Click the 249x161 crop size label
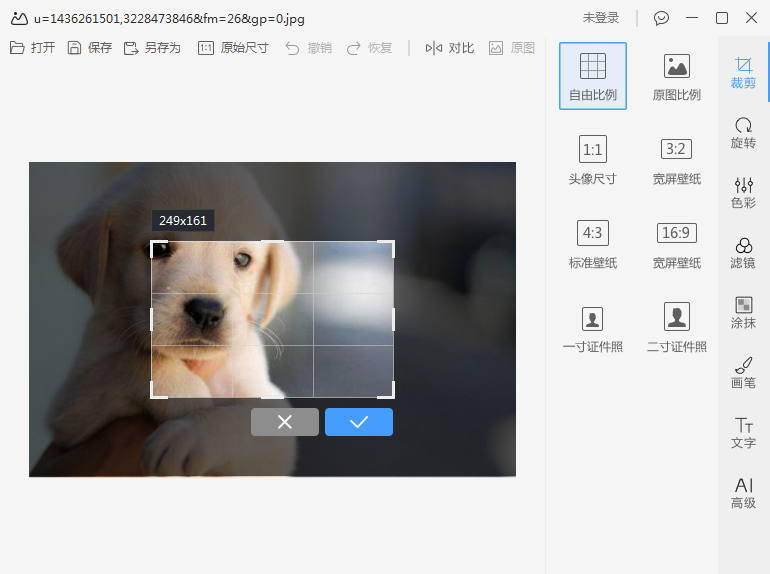Viewport: 770px width, 574px height. (x=183, y=220)
